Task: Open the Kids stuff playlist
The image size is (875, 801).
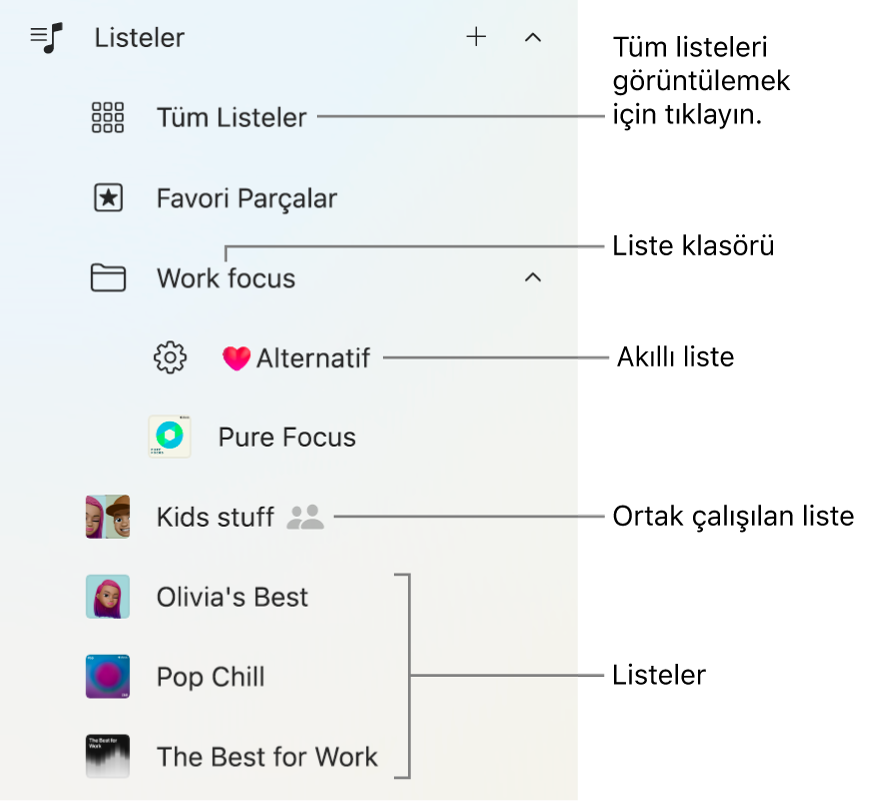Action: [215, 517]
